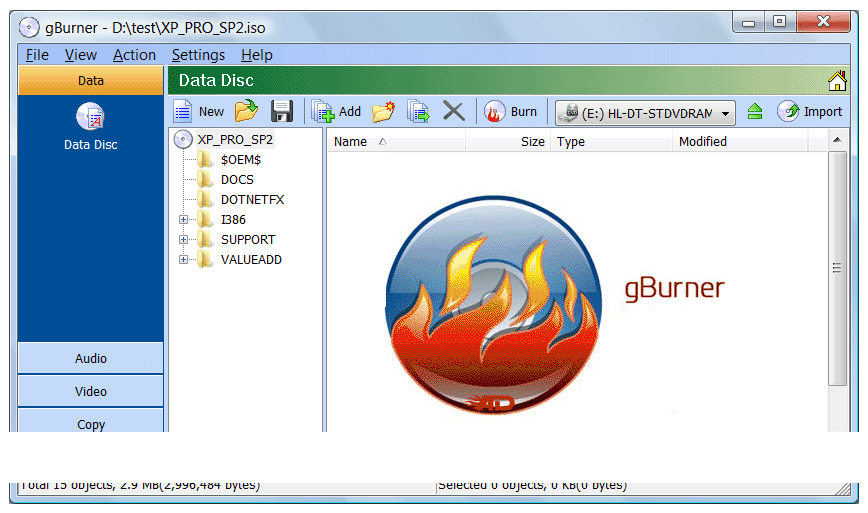This screenshot has height=513, width=868.
Task: Click the file list vertical scrollbar thumb
Action: click(838, 268)
